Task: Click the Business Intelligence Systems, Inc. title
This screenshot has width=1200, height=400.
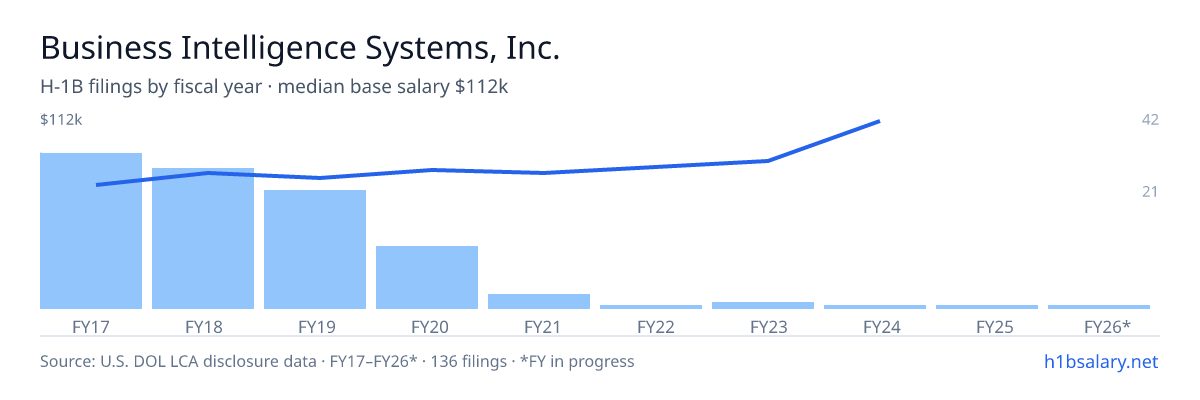Action: (300, 48)
